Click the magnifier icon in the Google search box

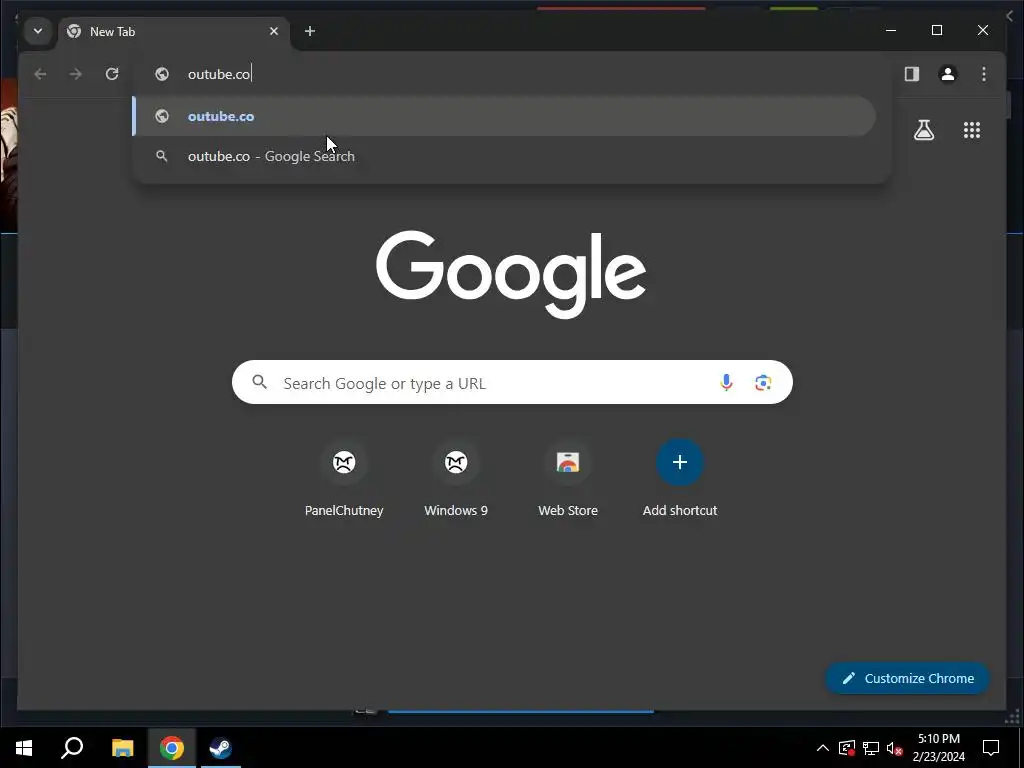click(260, 382)
